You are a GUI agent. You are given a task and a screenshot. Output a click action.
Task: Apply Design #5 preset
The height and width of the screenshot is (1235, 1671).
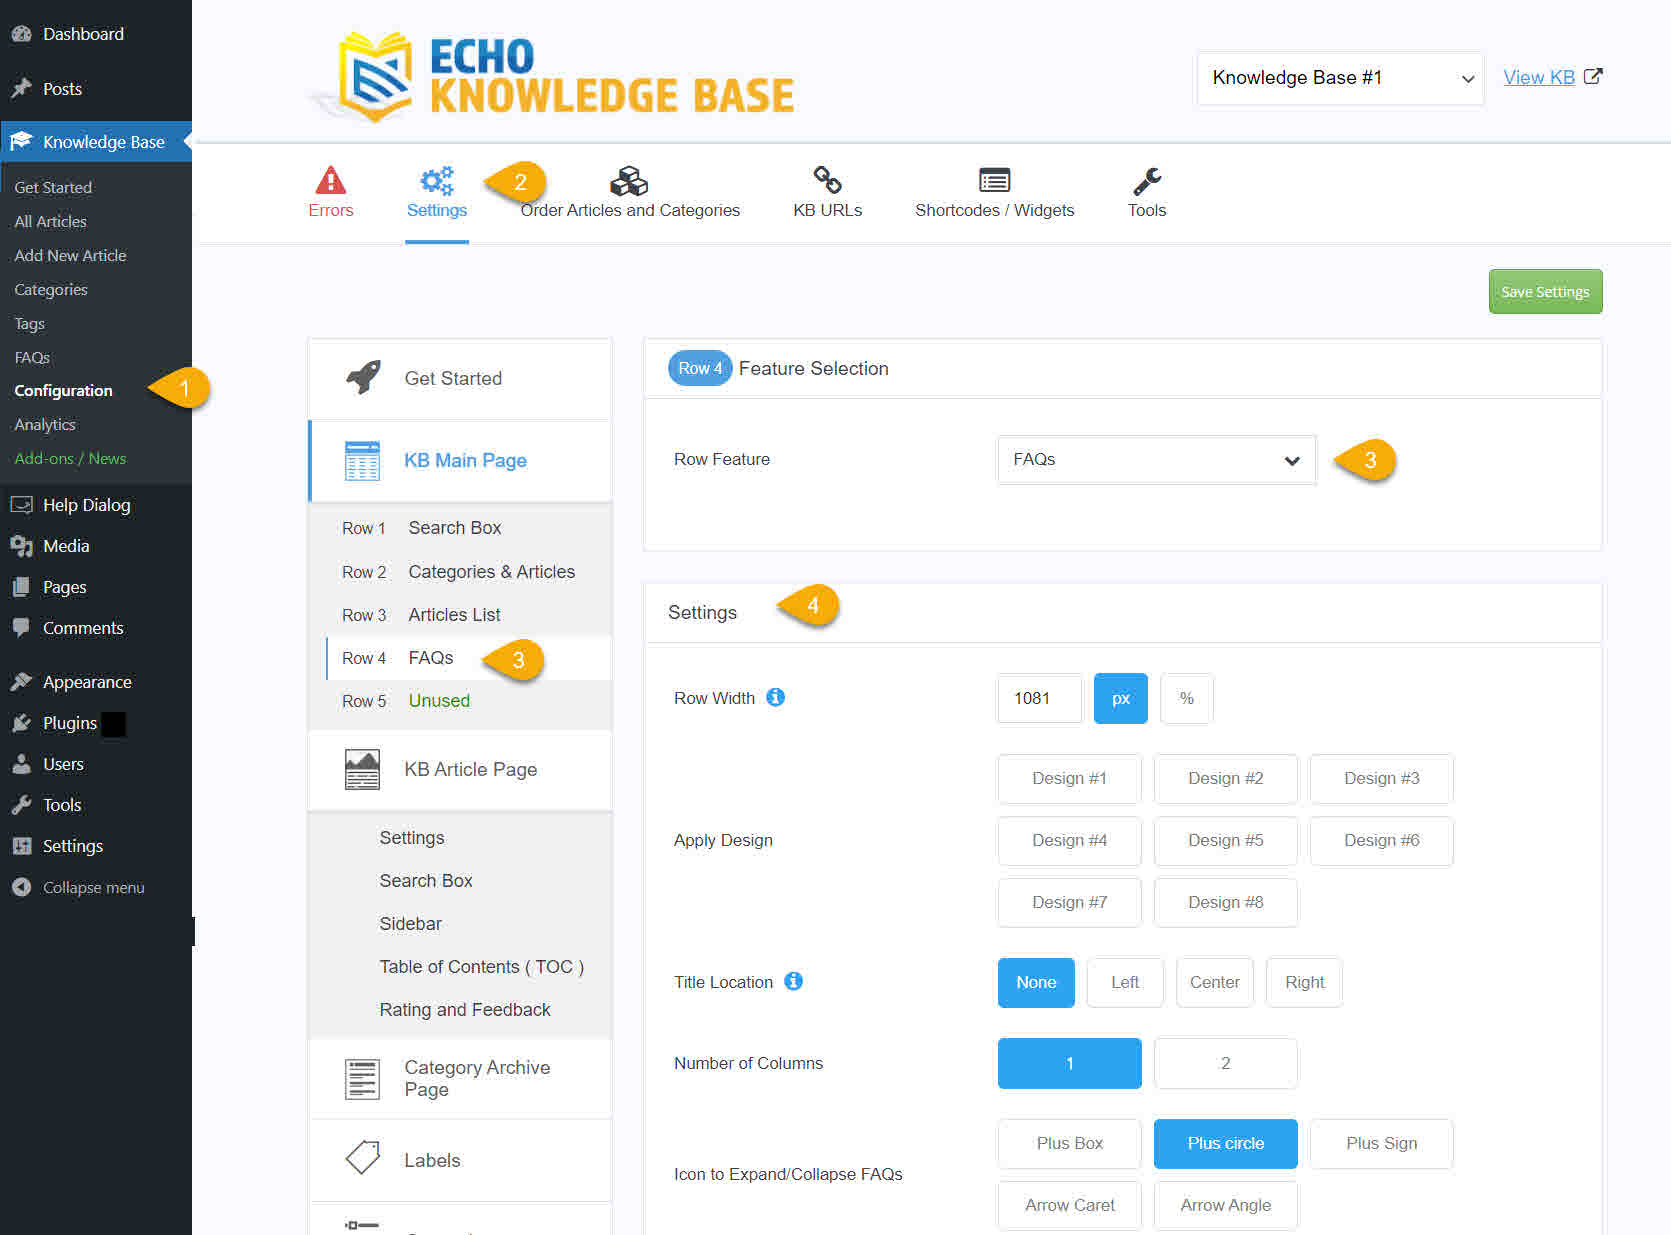click(1225, 840)
